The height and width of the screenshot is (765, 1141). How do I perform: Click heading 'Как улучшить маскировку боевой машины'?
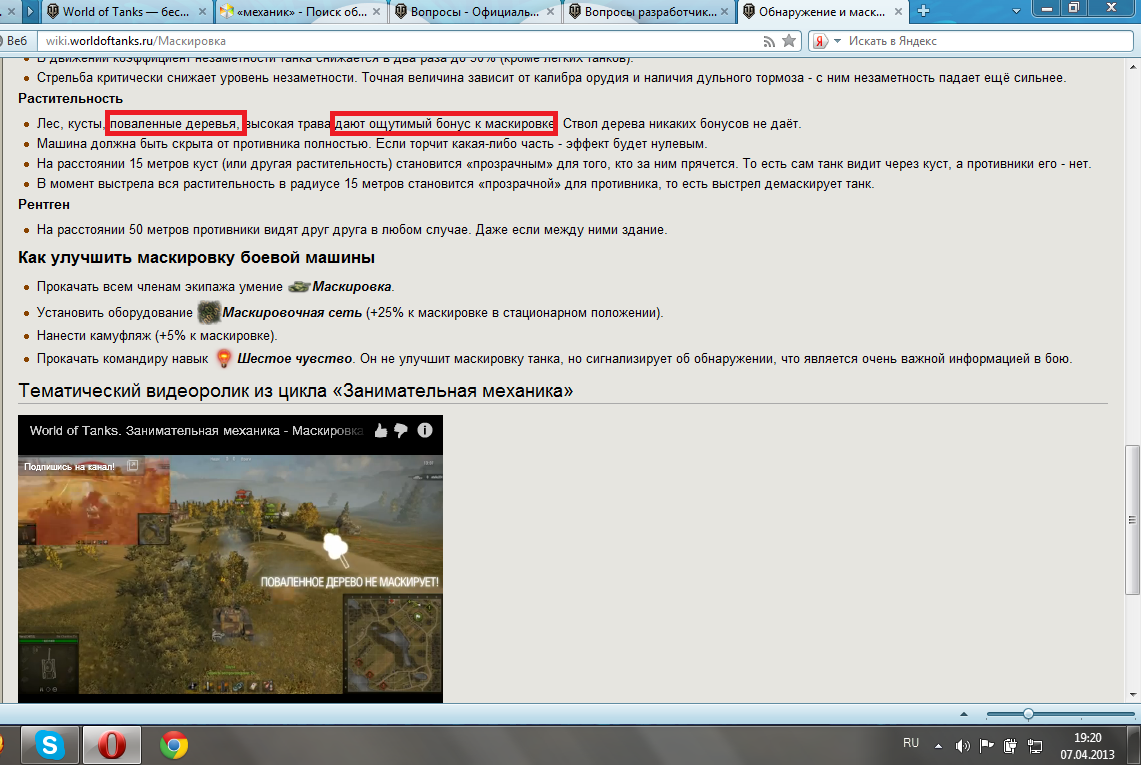pos(196,258)
